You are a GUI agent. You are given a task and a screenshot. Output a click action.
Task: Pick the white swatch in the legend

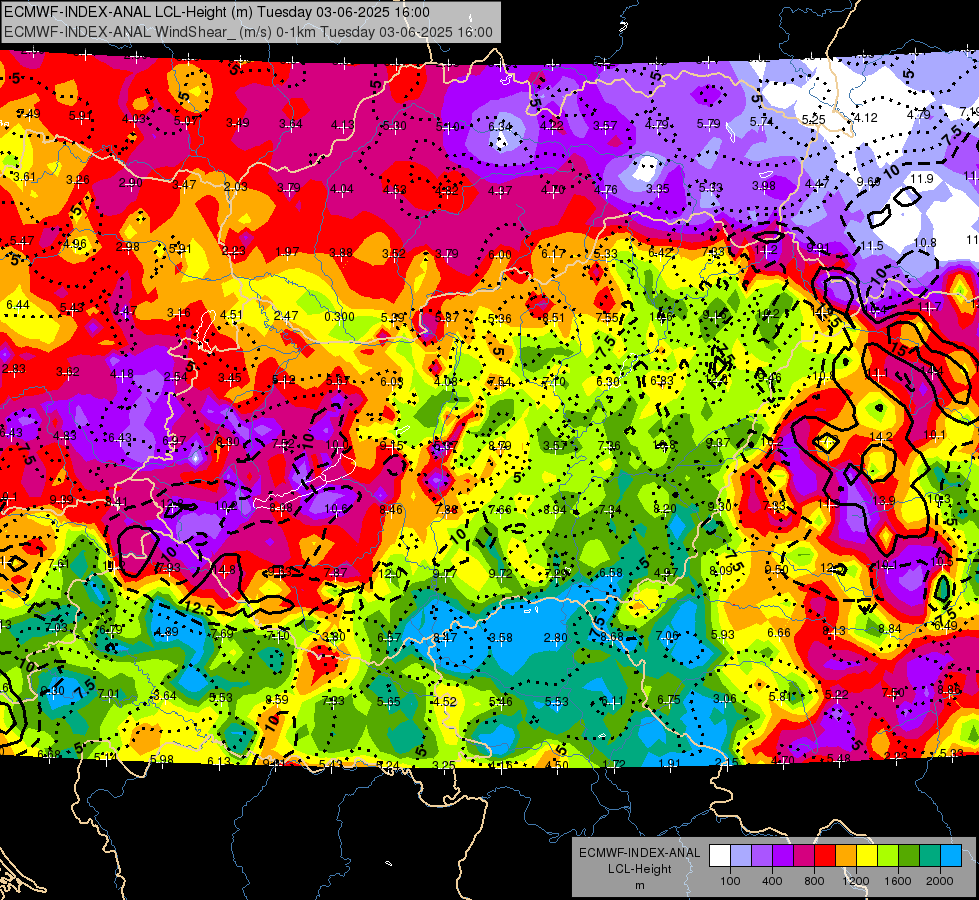[719, 856]
